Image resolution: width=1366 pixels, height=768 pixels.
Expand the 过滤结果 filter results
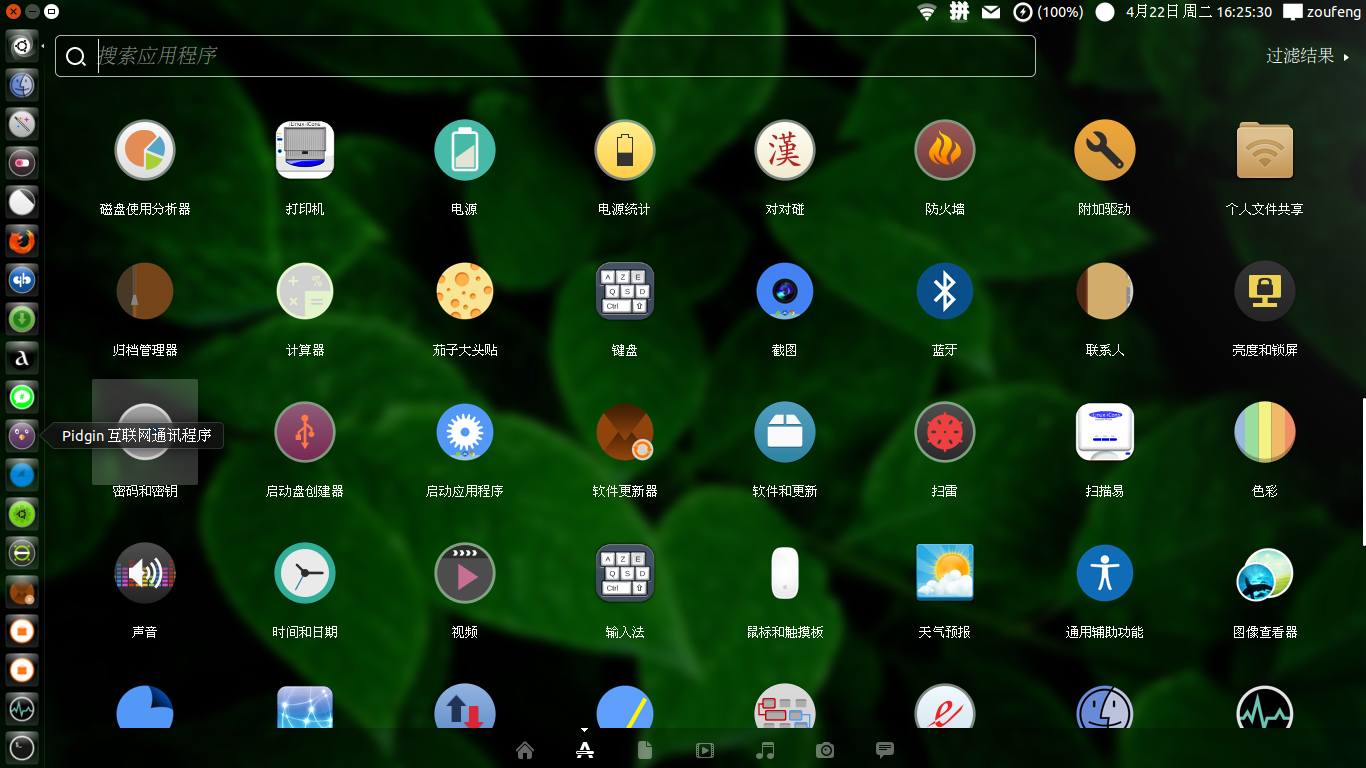pyautogui.click(x=1308, y=56)
